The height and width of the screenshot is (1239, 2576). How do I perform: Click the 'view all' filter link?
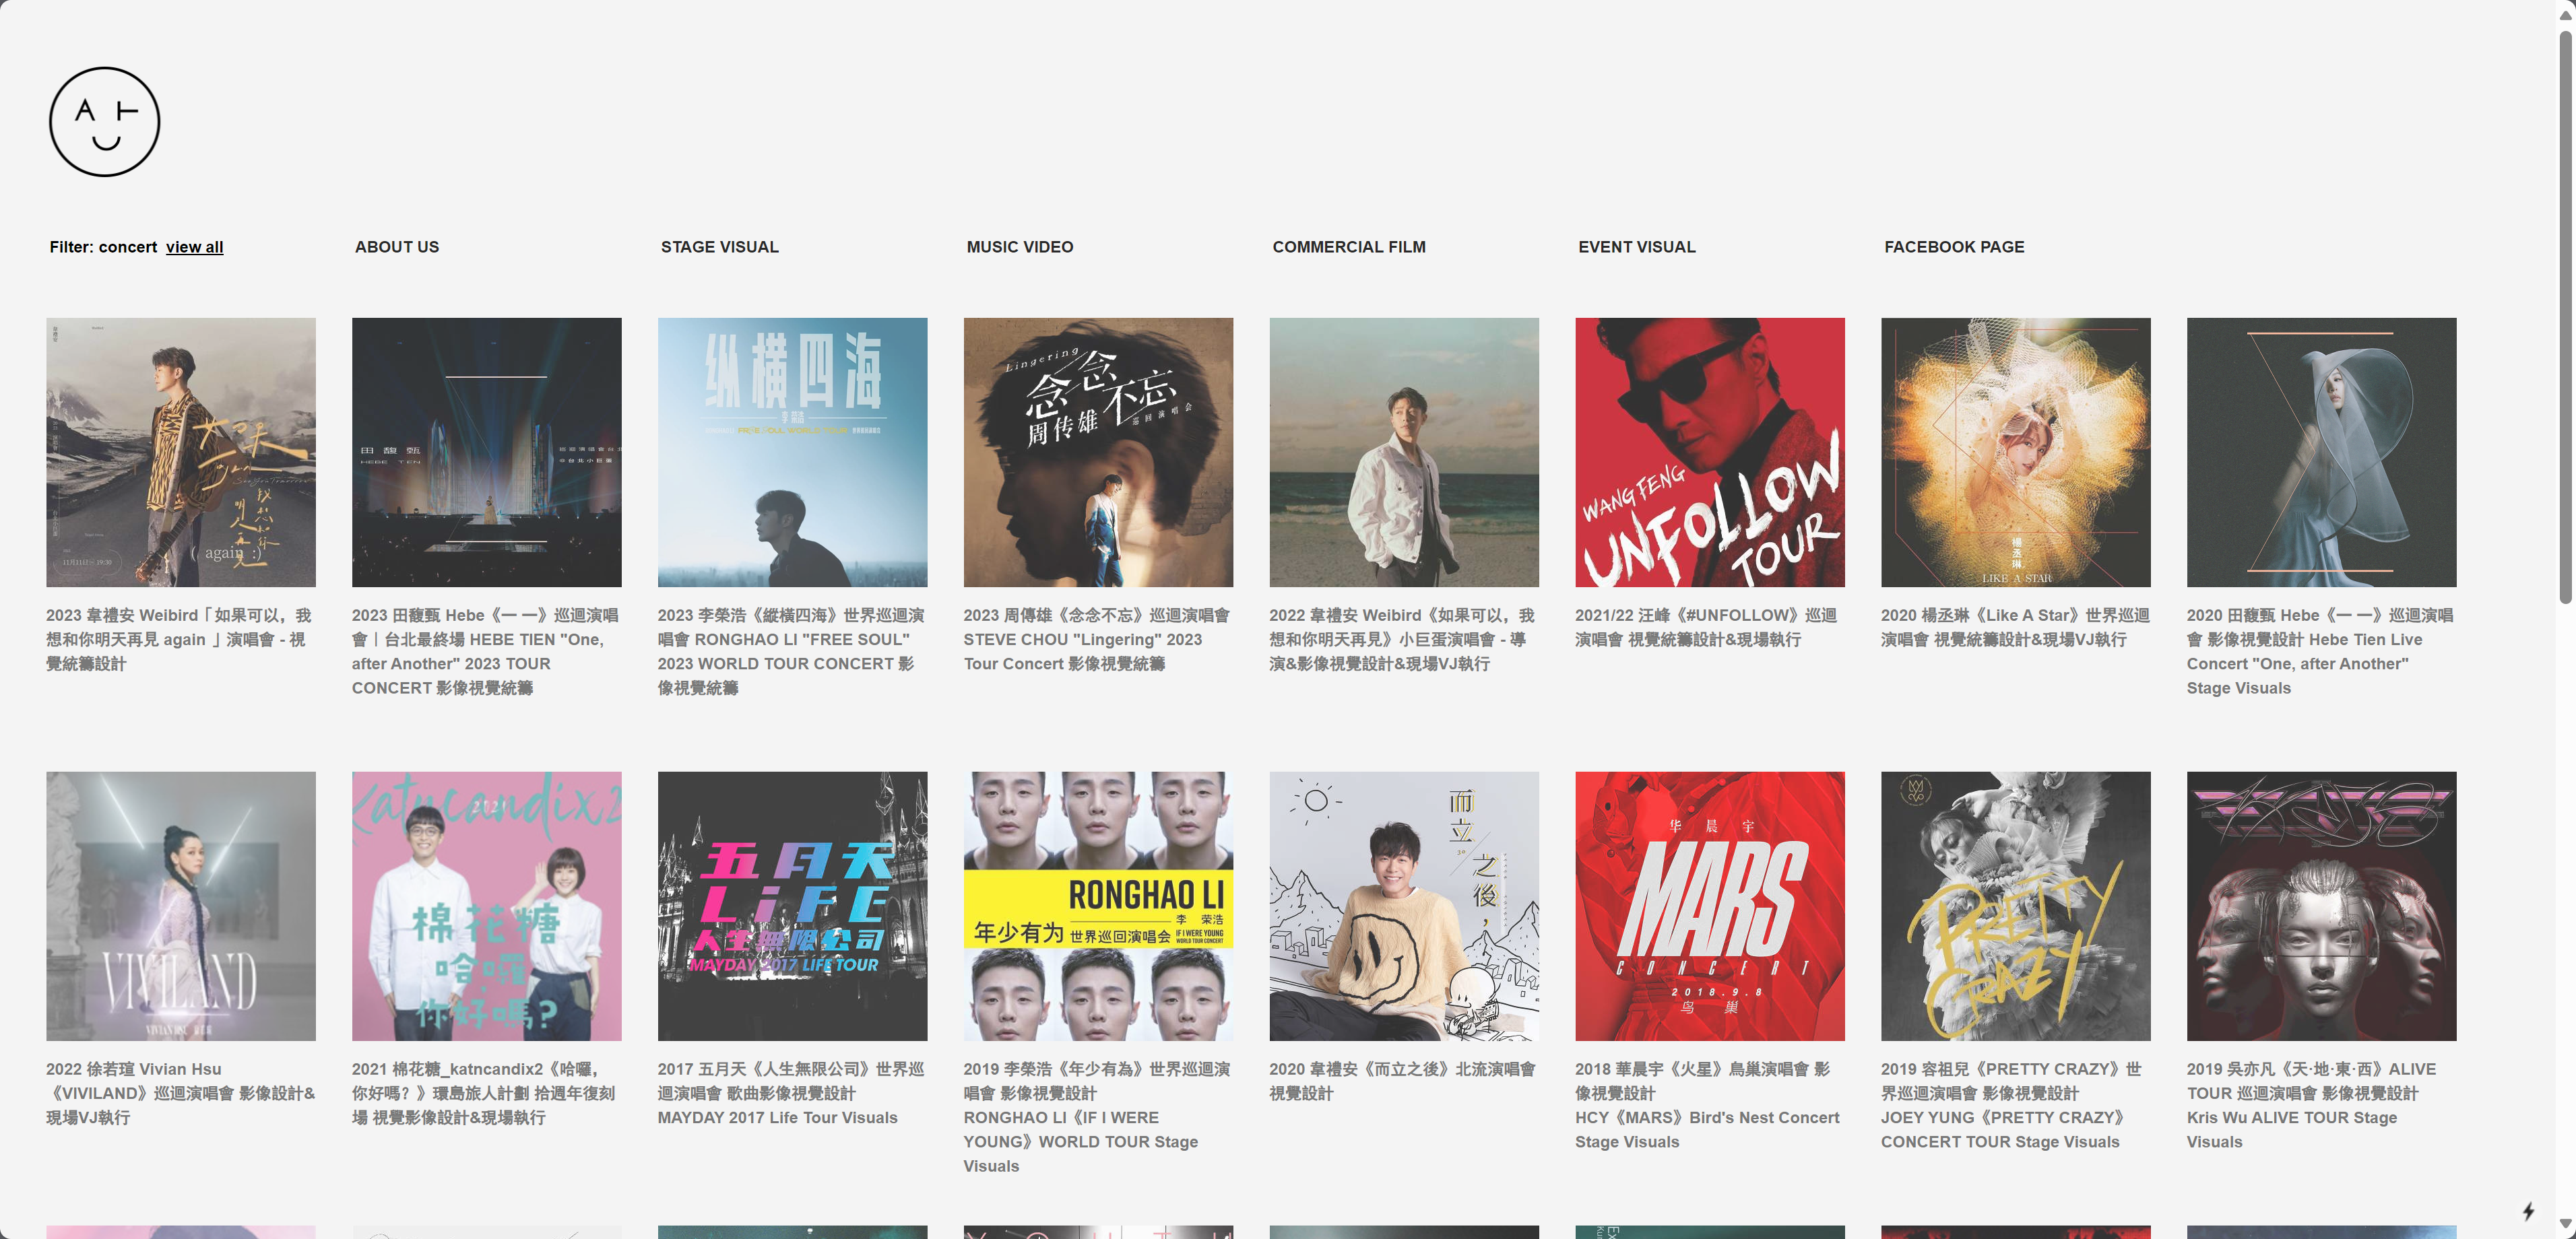pos(194,247)
